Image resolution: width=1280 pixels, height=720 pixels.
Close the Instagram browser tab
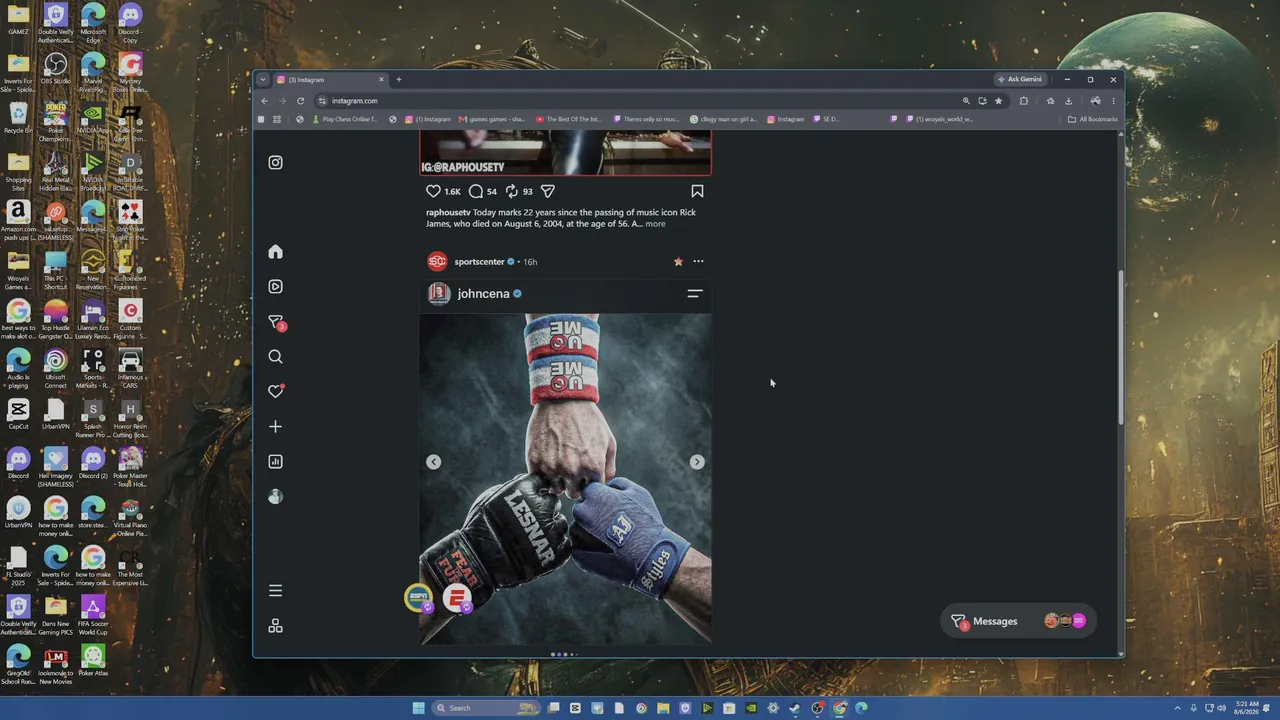[381, 80]
